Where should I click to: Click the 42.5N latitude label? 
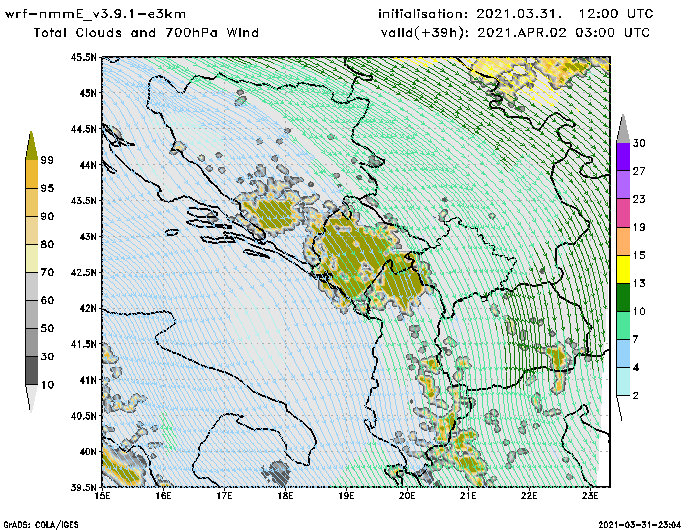83,272
